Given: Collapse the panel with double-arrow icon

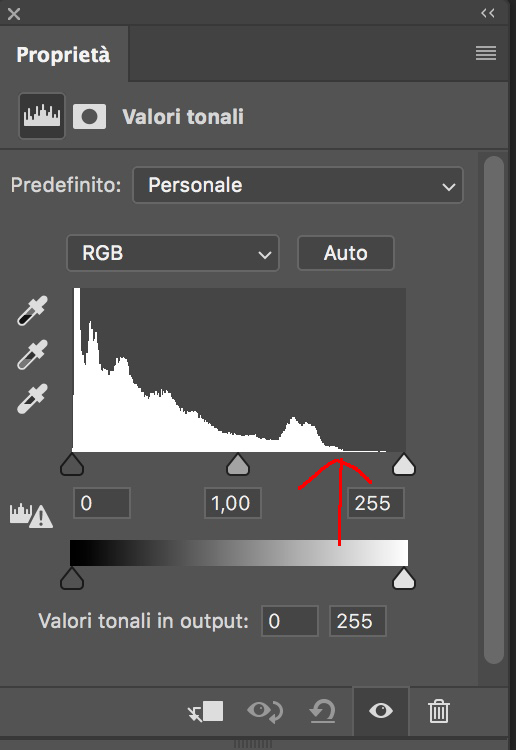Looking at the screenshot, I should pos(488,13).
